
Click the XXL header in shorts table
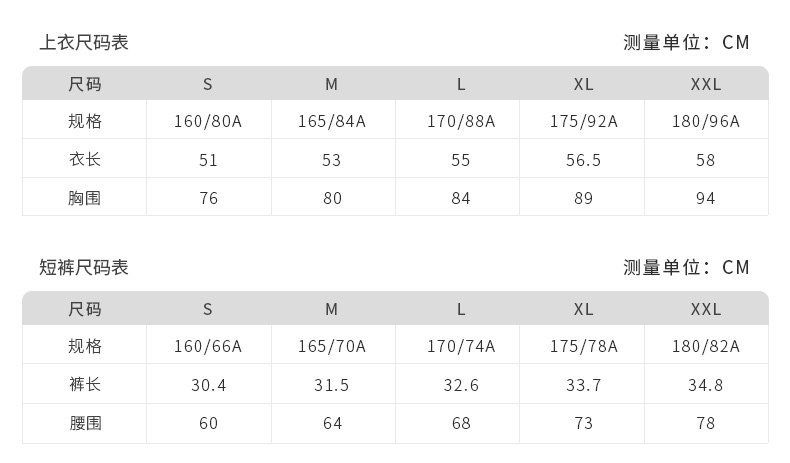point(706,309)
